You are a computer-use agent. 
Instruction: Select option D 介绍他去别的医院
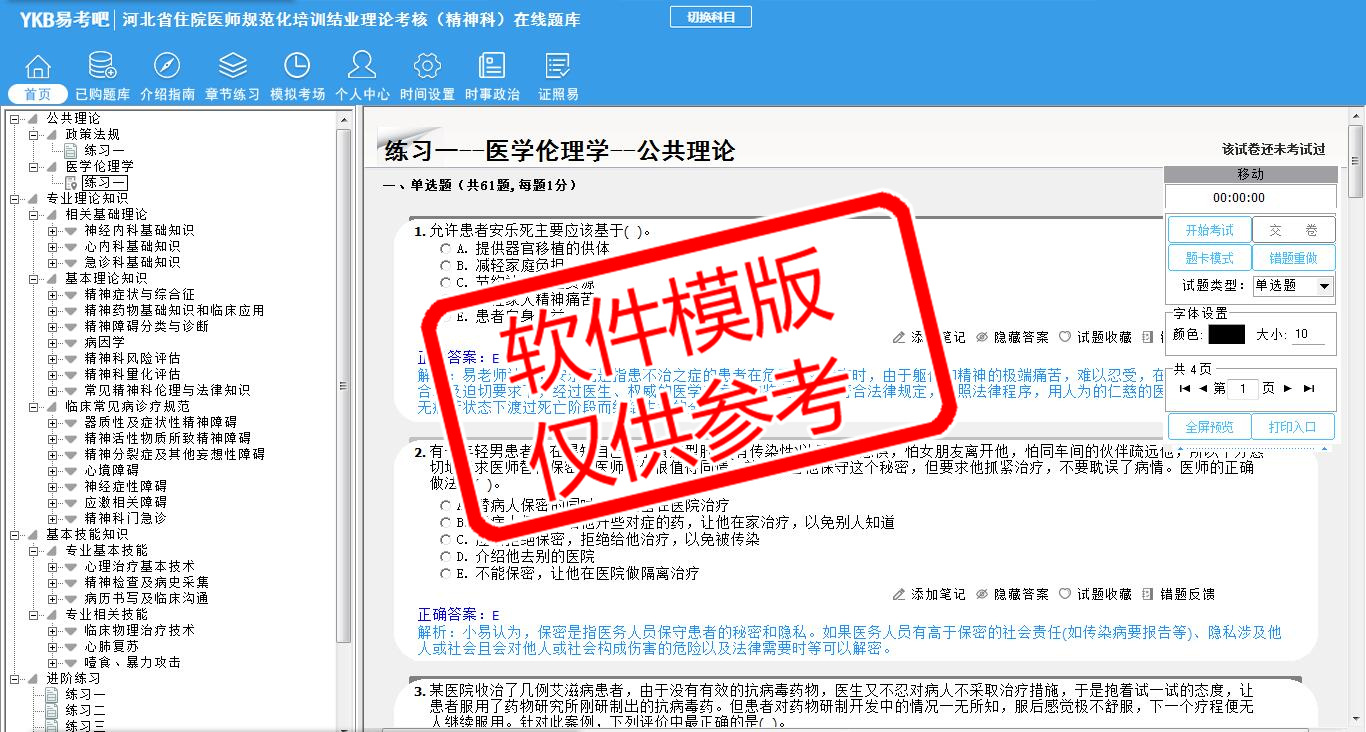(446, 557)
